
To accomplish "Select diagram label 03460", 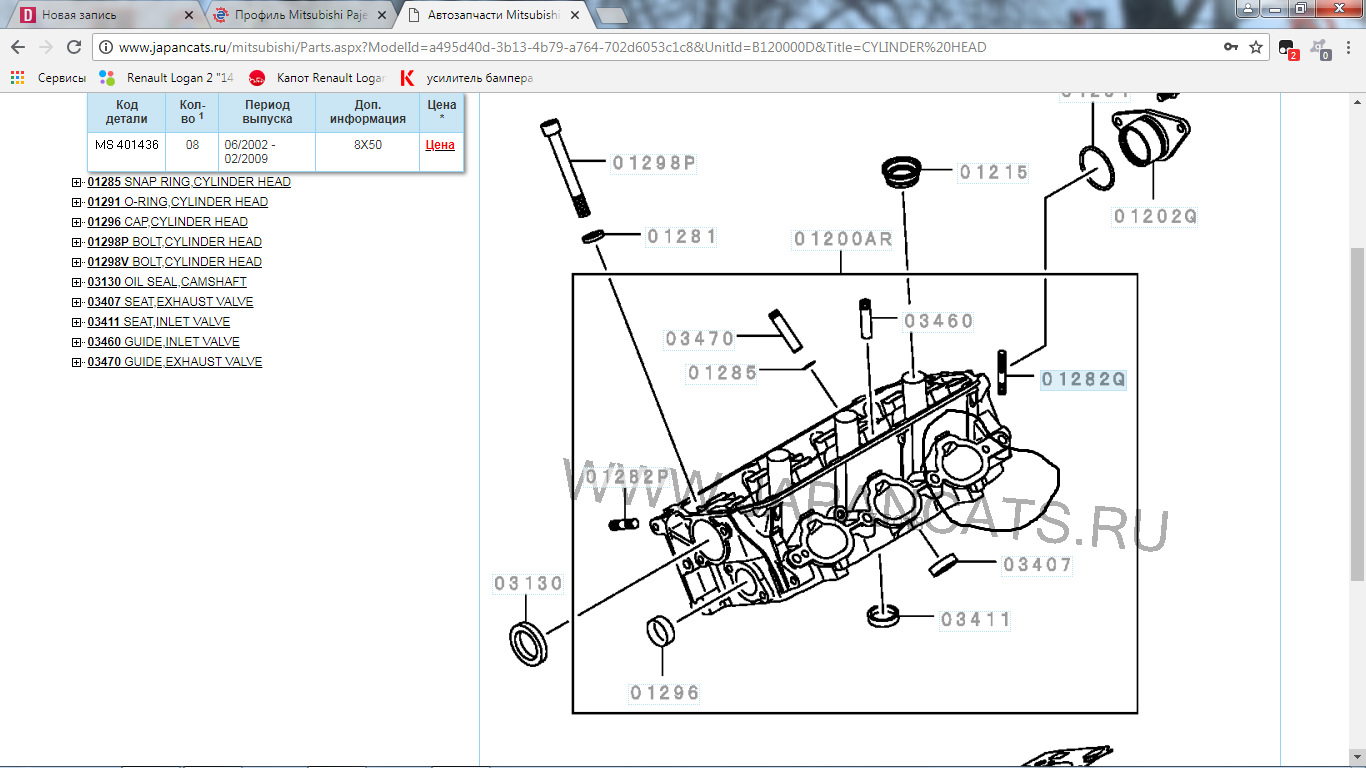I will tap(938, 321).
